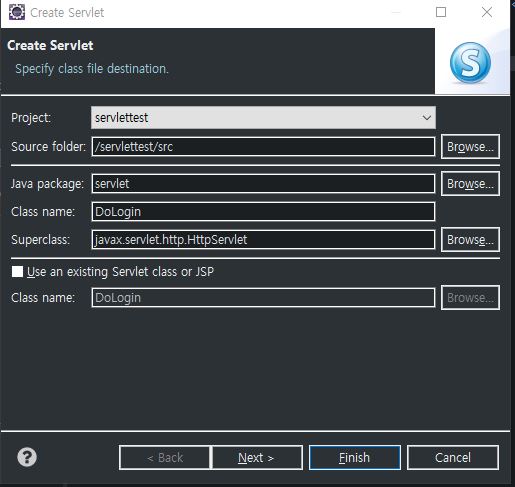Click the Superclass field javax.servlet.http.HttpServlet
Viewport: 515px width, 487px height.
[x=263, y=239]
